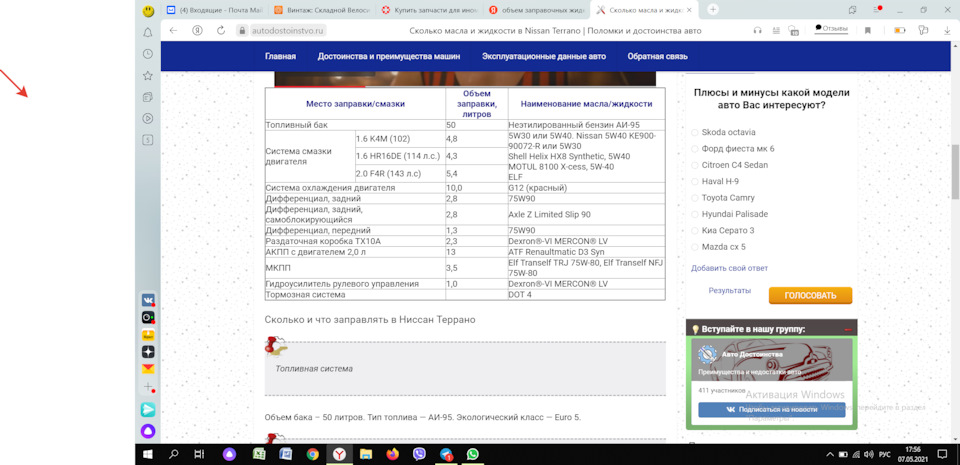Enable reader mode icon in address bar
Viewport: 960px width, 465px height.
point(776,31)
